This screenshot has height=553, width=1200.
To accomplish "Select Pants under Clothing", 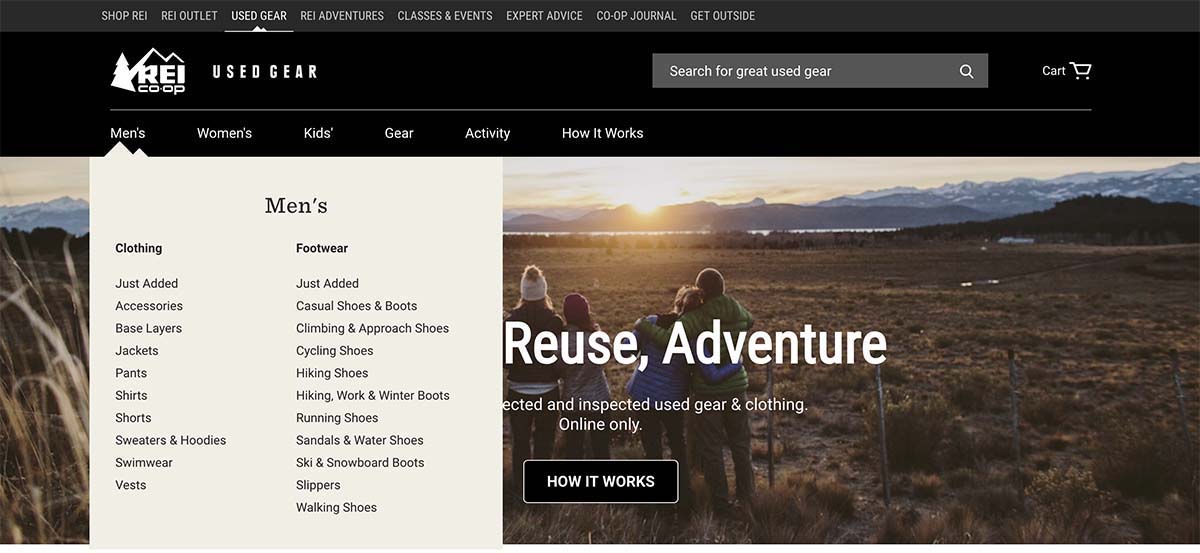I will tap(131, 373).
